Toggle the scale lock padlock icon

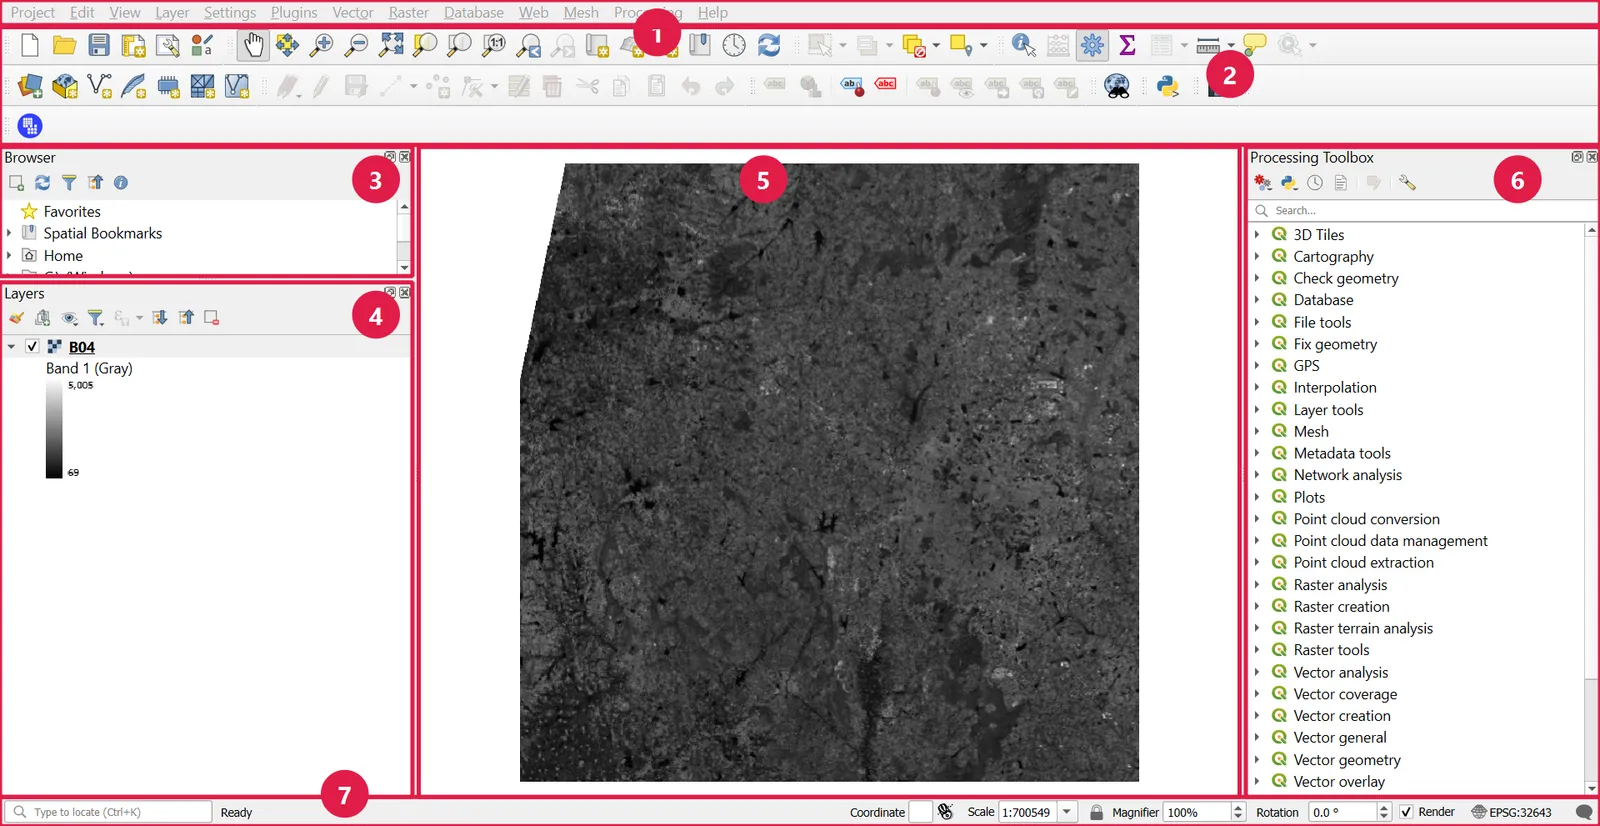pos(1096,812)
